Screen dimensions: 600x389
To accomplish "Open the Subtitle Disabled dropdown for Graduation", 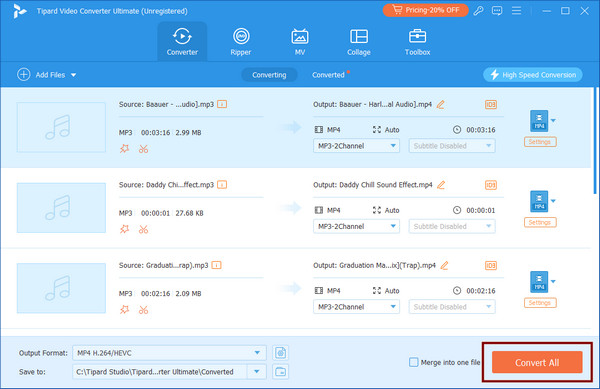I will (452, 307).
